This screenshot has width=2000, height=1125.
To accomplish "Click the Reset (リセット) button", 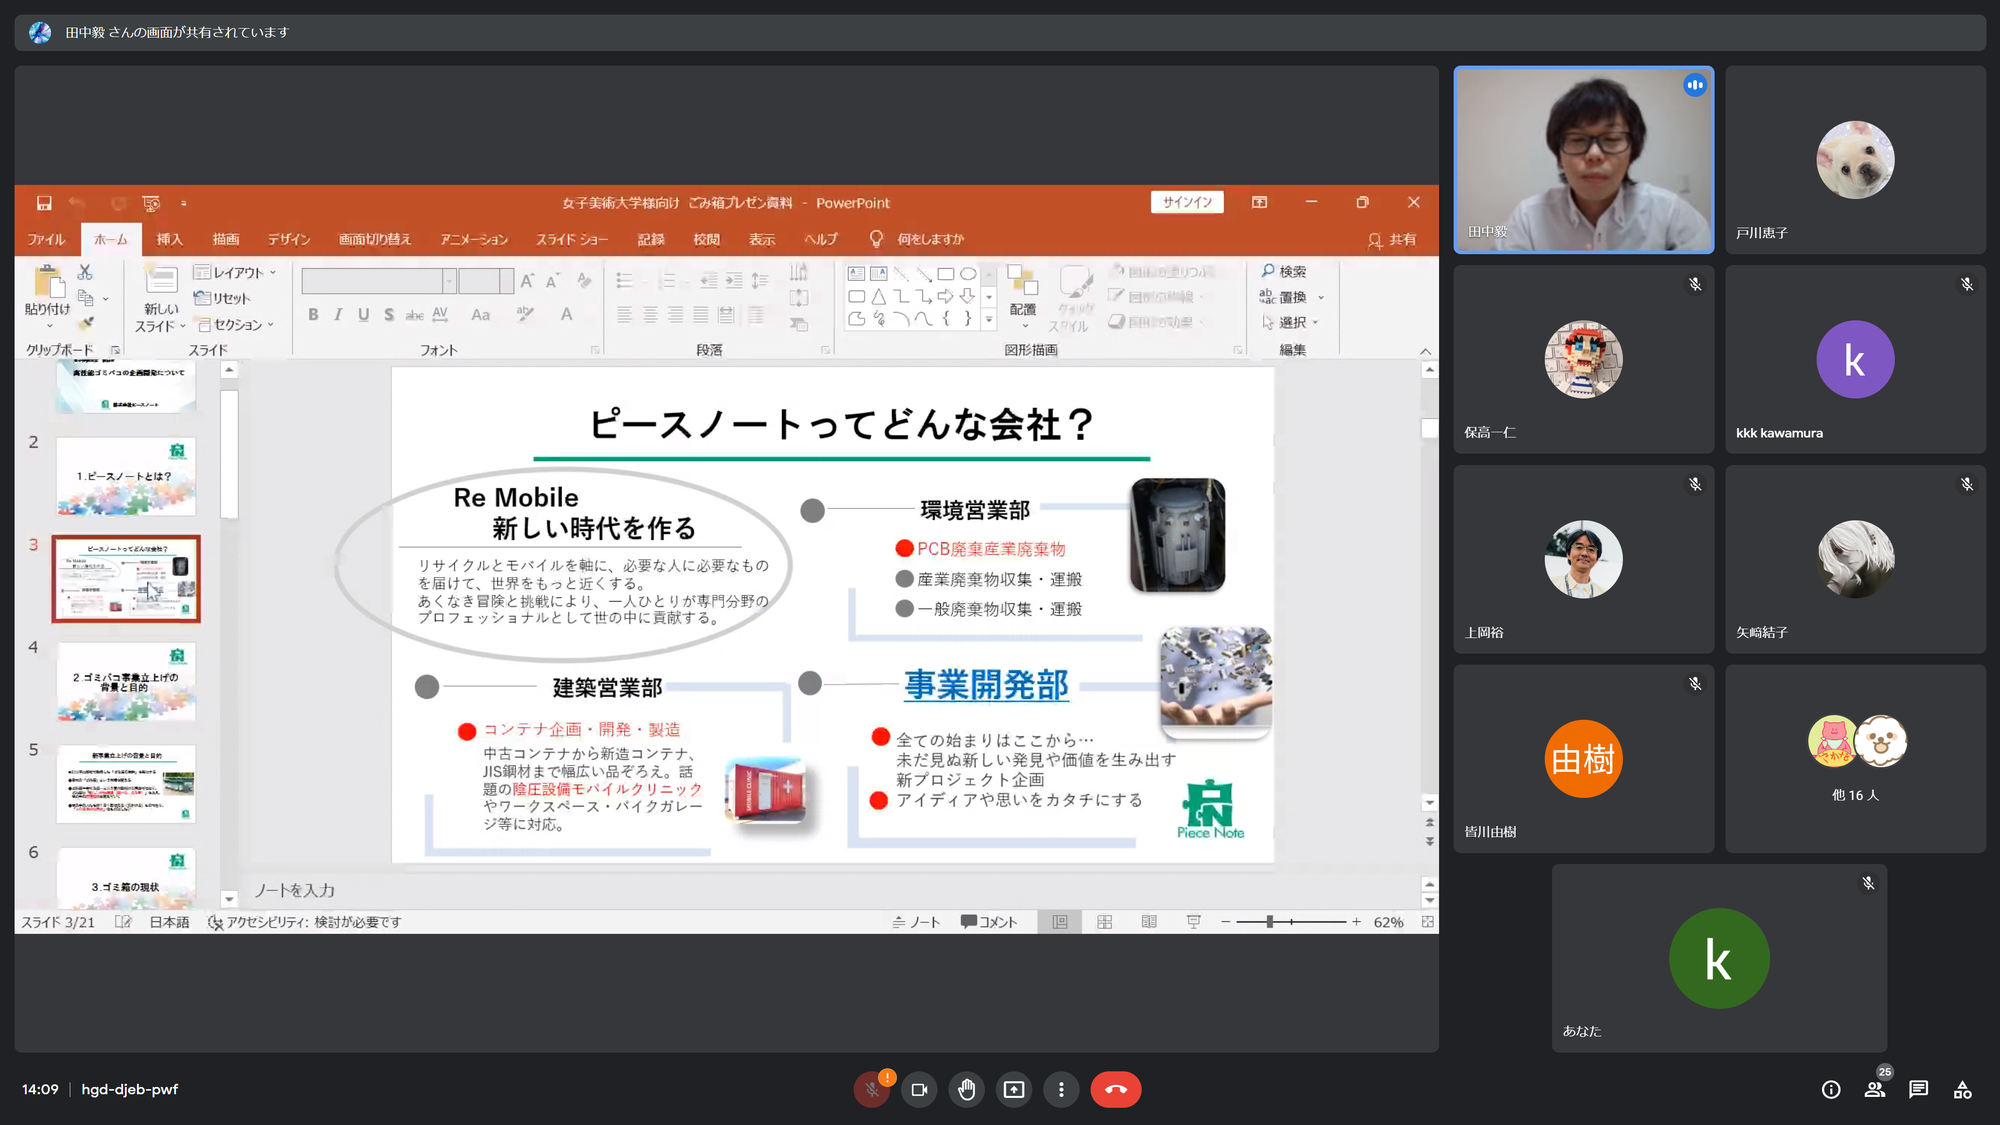I will 222,298.
